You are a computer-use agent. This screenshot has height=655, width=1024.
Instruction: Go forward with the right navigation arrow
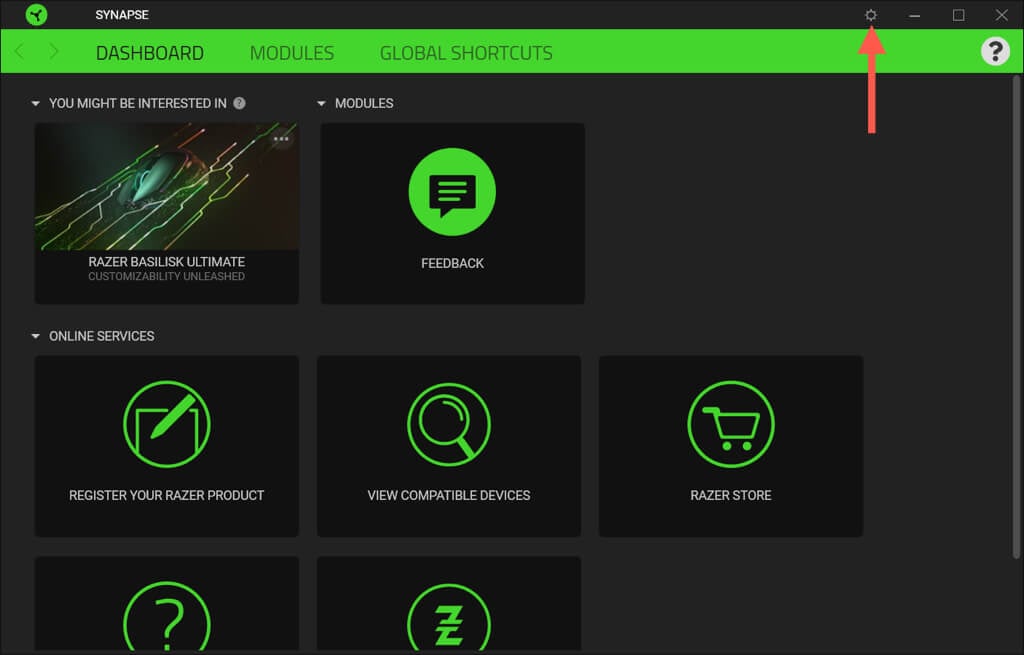click(x=54, y=52)
